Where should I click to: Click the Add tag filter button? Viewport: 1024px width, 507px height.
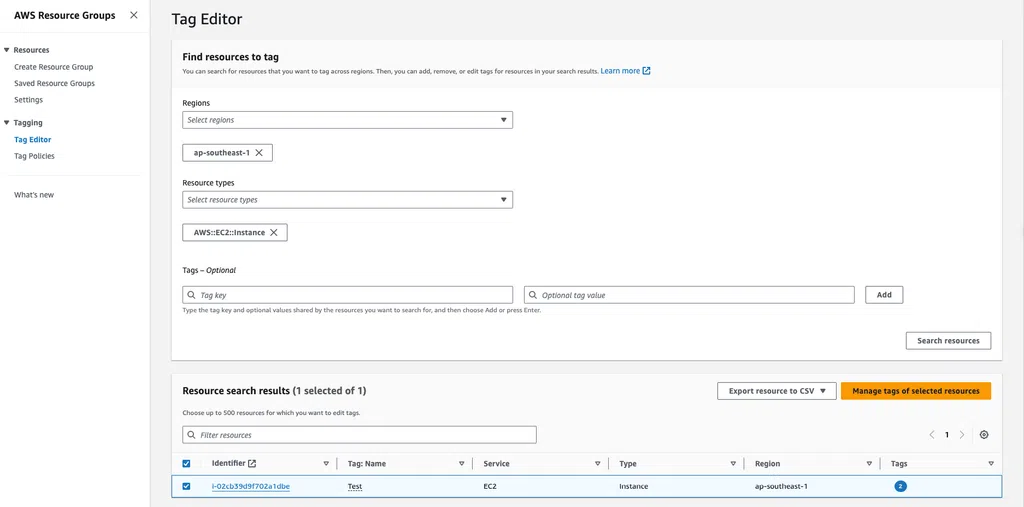[x=884, y=295]
